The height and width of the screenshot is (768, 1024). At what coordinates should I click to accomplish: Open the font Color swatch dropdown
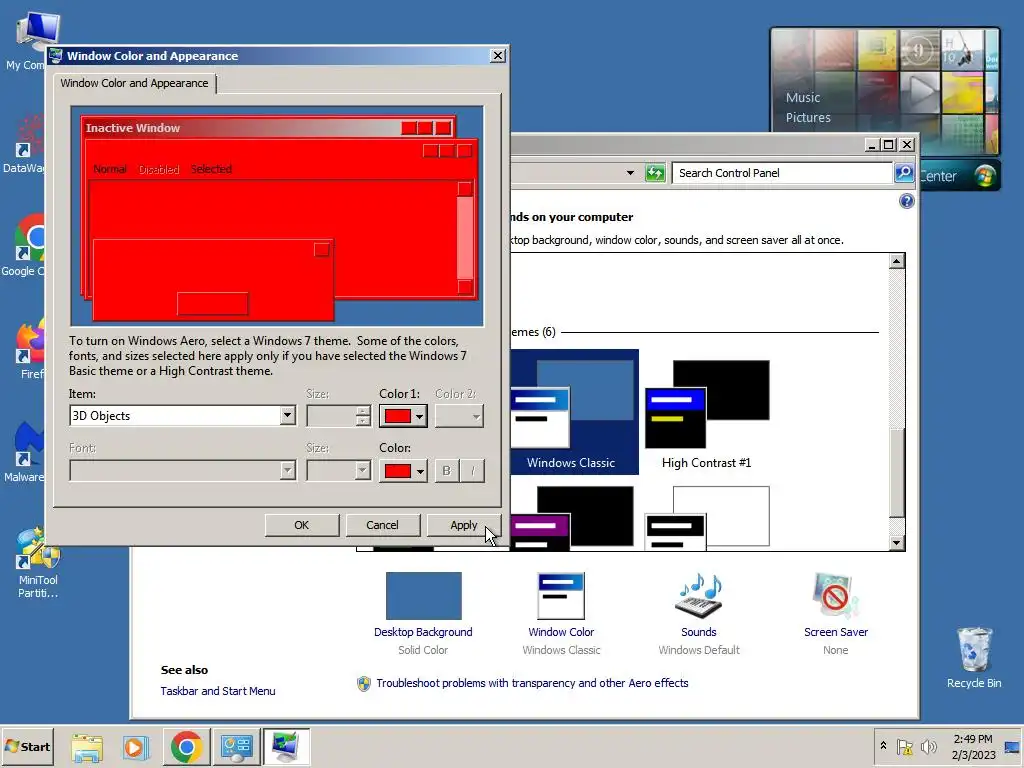pyautogui.click(x=404, y=471)
